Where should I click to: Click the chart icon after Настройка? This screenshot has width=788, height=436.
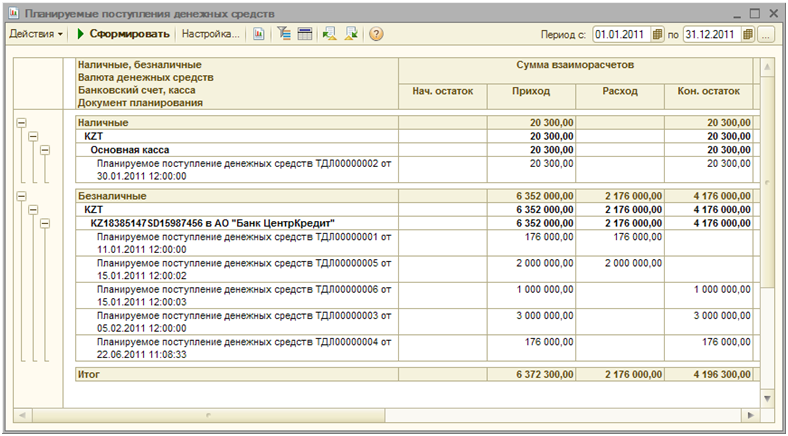[259, 34]
